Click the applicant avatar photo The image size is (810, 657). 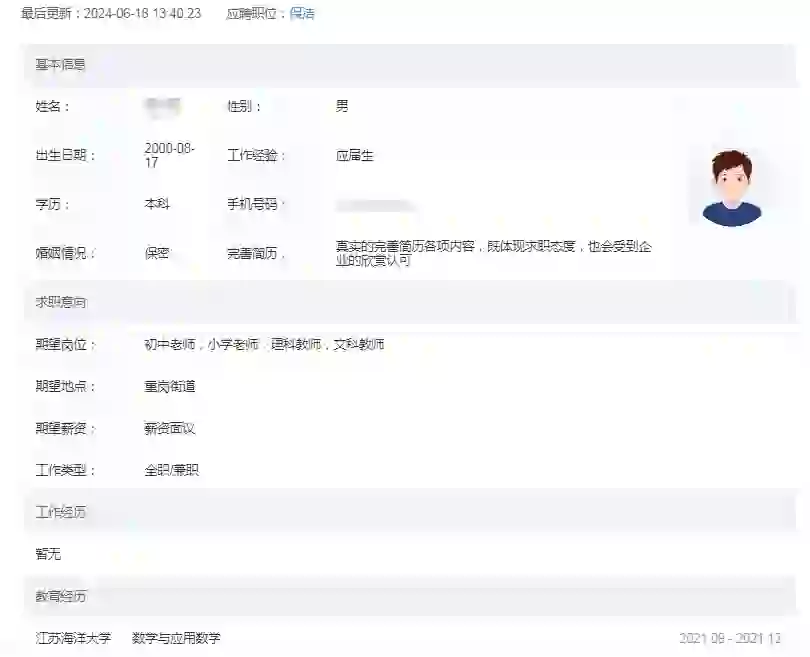click(734, 184)
